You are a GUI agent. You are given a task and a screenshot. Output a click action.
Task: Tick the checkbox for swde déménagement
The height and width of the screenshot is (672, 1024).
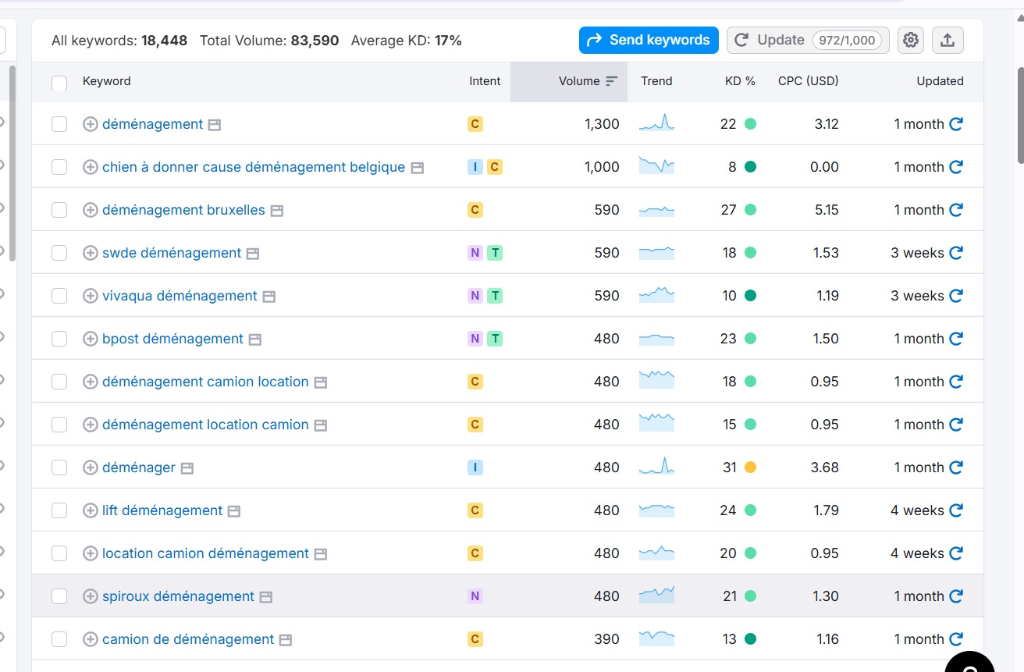click(59, 253)
